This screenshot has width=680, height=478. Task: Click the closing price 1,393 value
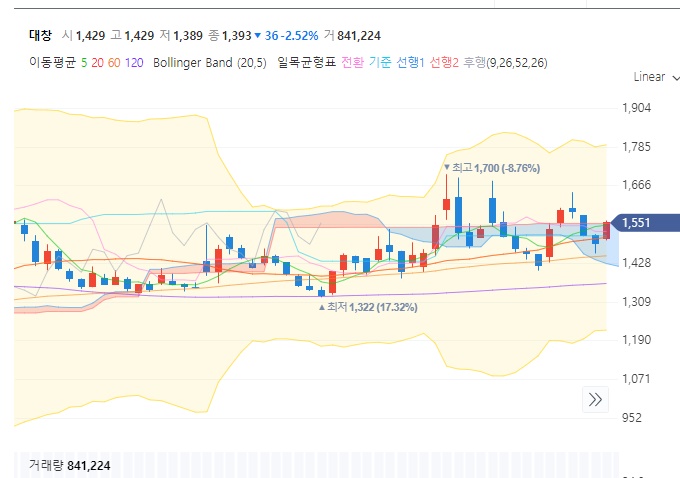point(236,36)
